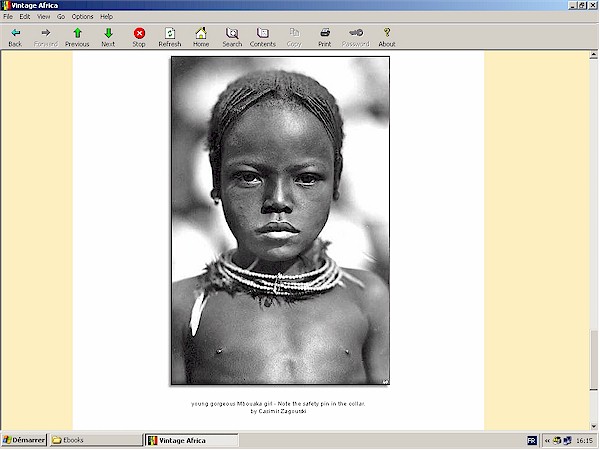Click the system clock showing 16:15
600x450 pixels.
tap(584, 441)
